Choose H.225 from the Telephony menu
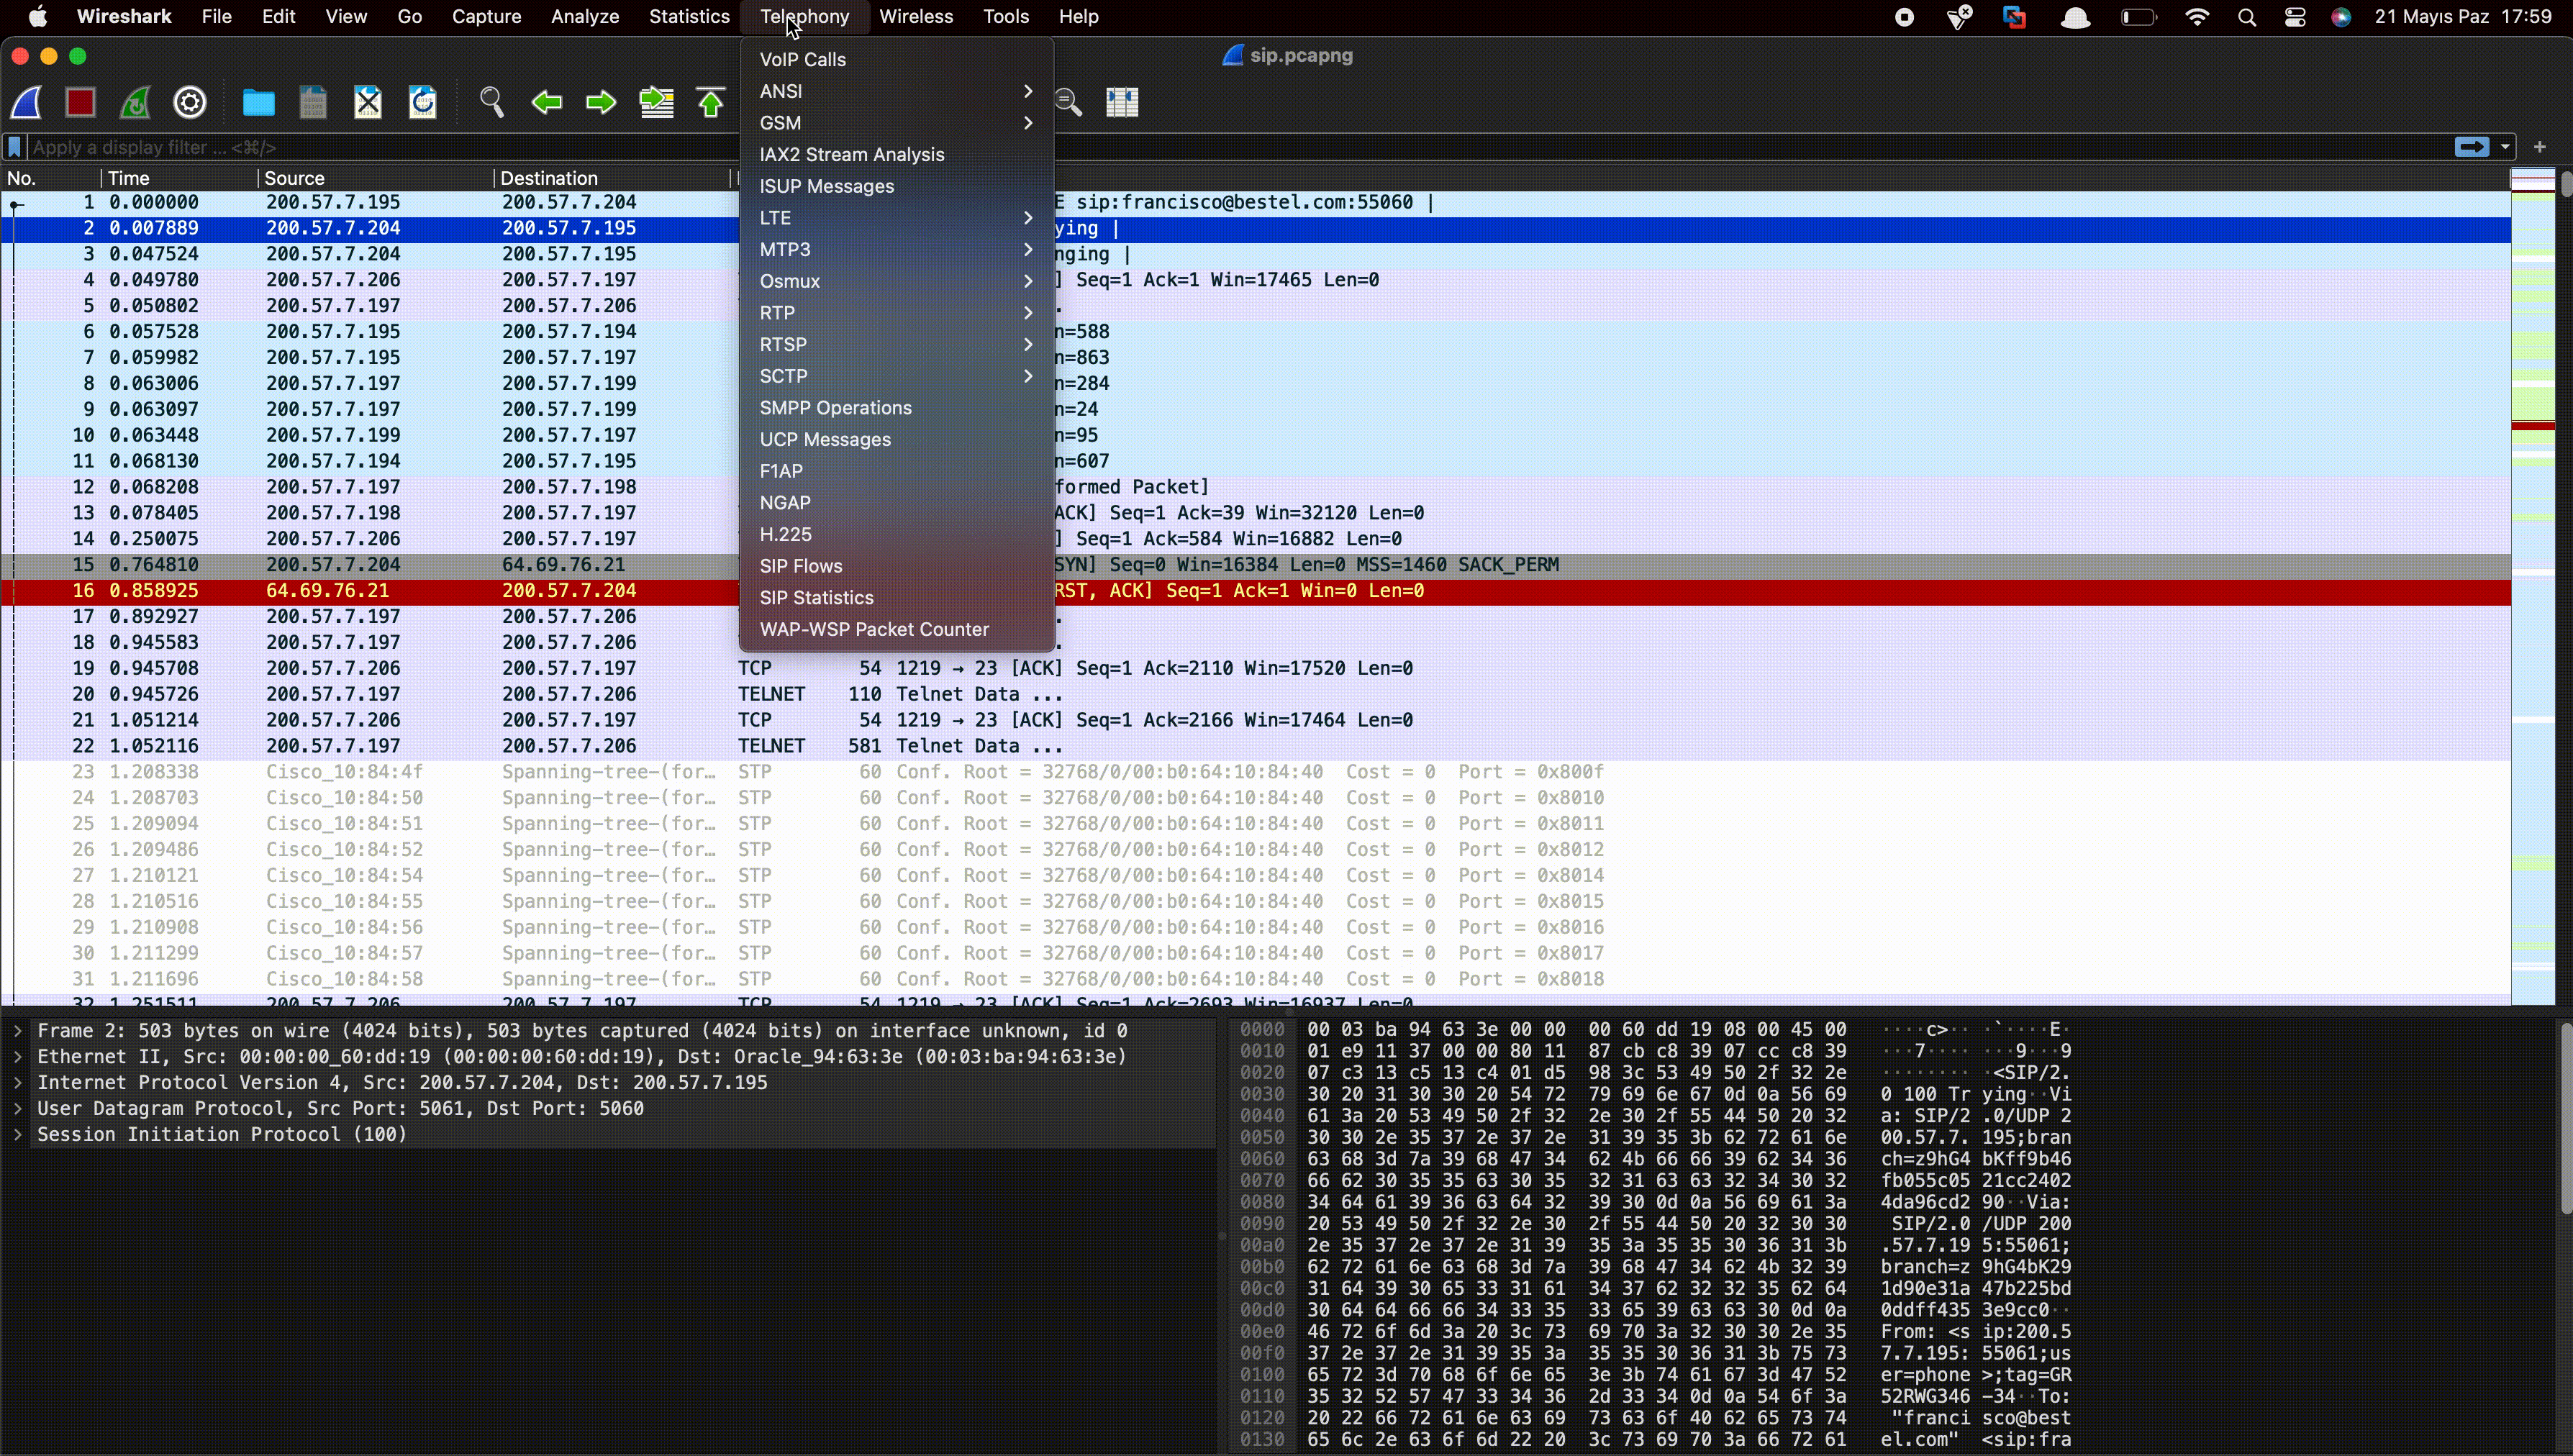Screen dimensions: 2573x1456 897,535
